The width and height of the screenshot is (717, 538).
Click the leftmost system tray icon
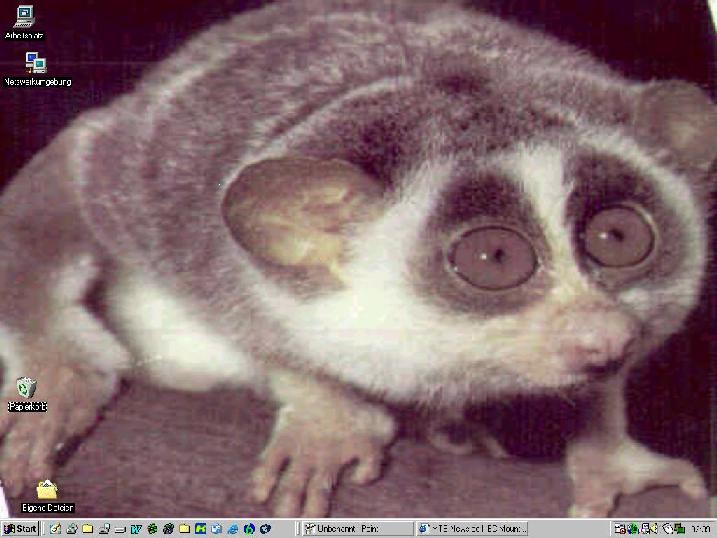tap(620, 528)
